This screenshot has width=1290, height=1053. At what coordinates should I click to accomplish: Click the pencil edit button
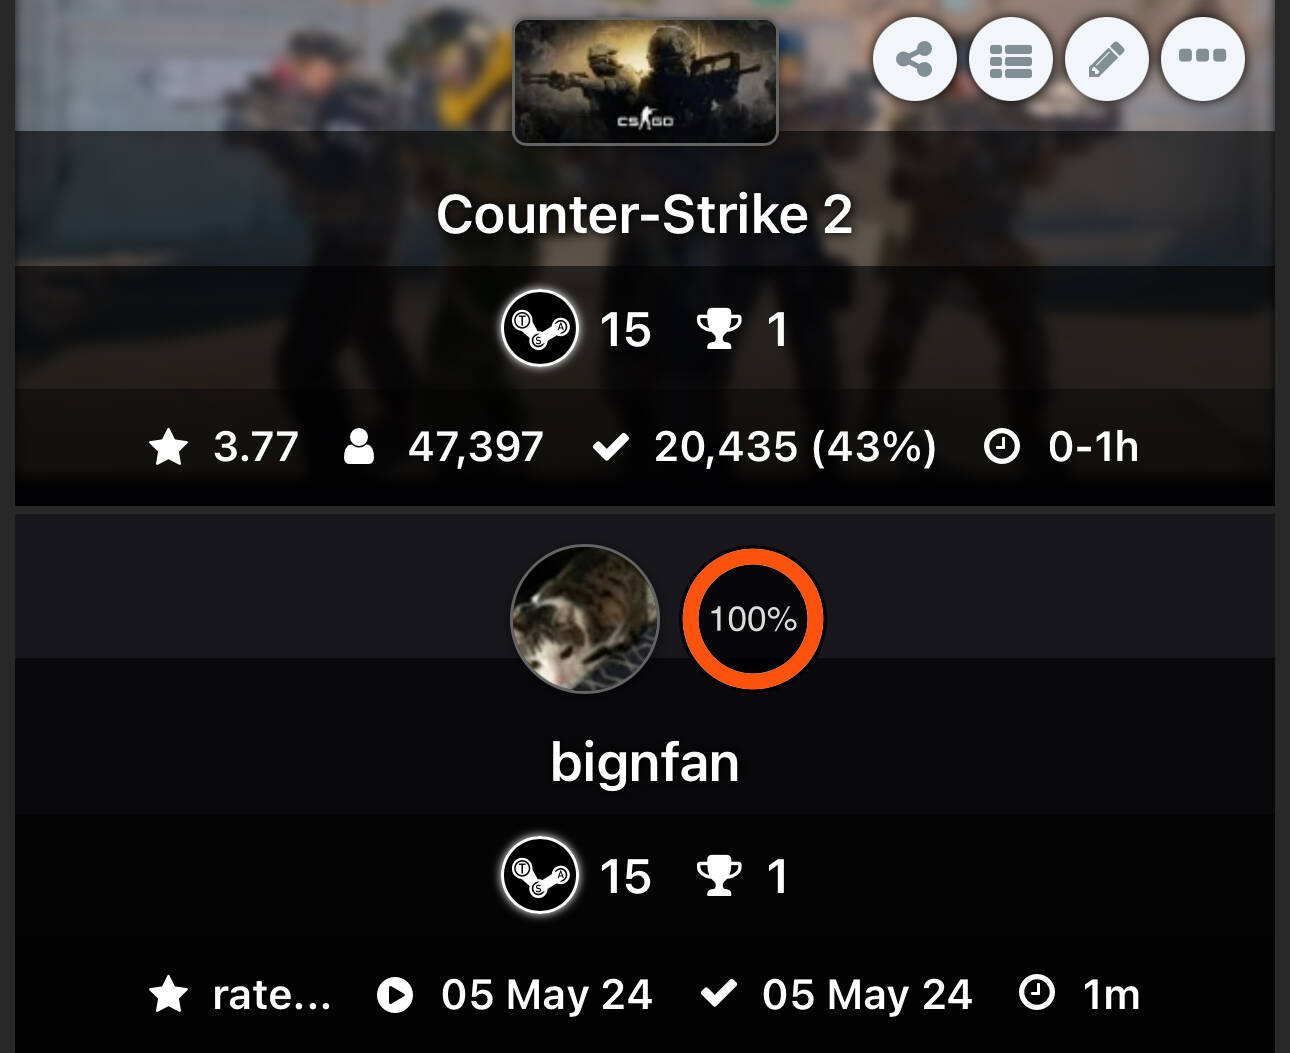pyautogui.click(x=1106, y=60)
